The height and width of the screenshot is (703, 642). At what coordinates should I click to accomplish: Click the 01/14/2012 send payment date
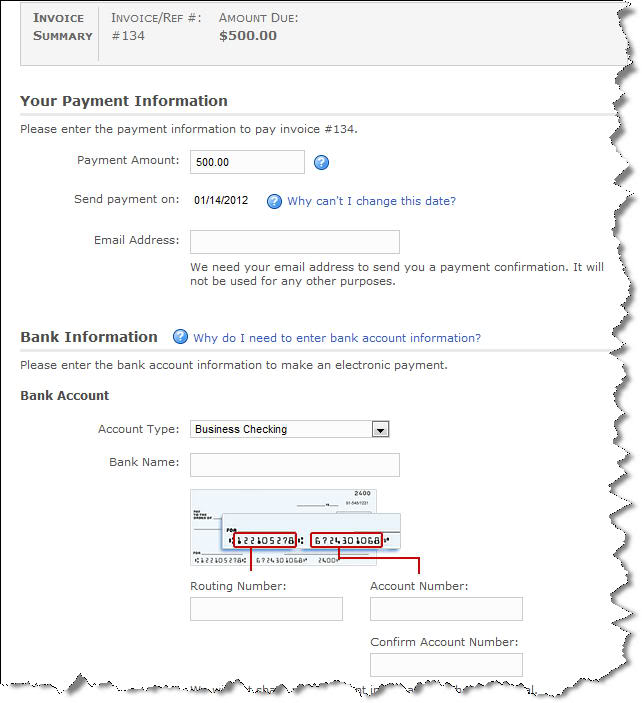(x=221, y=201)
